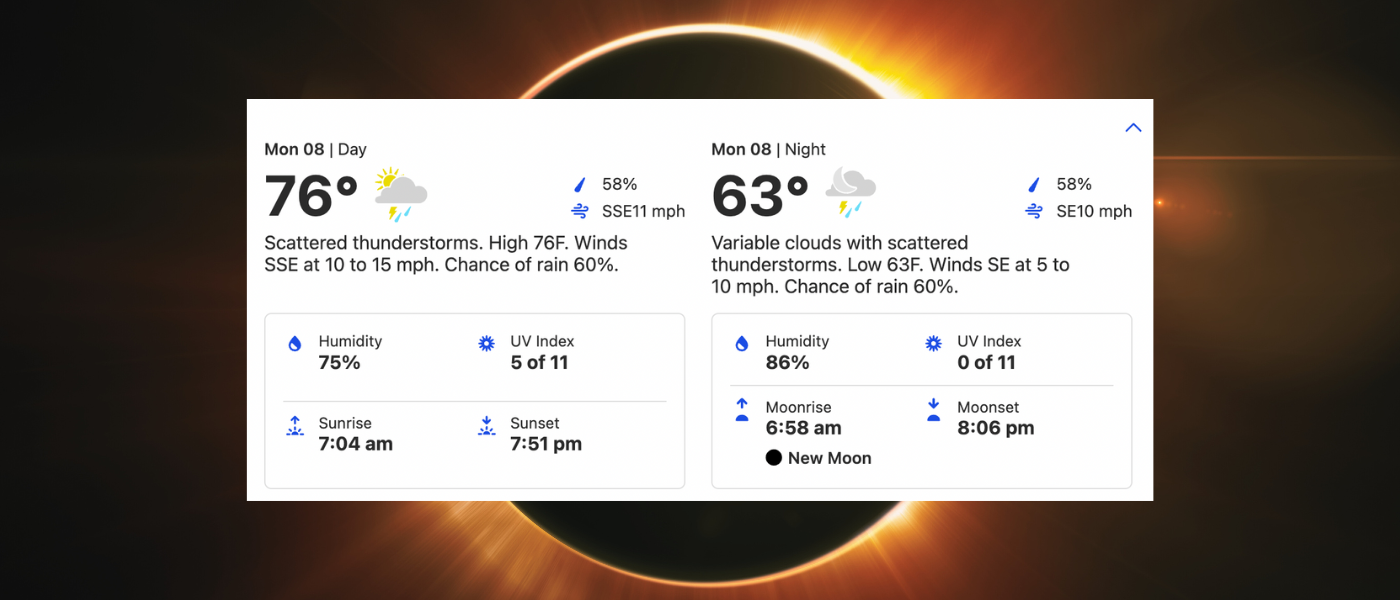Click the 63° nighttime temperature reading
The width and height of the screenshot is (1400, 600).
759,196
